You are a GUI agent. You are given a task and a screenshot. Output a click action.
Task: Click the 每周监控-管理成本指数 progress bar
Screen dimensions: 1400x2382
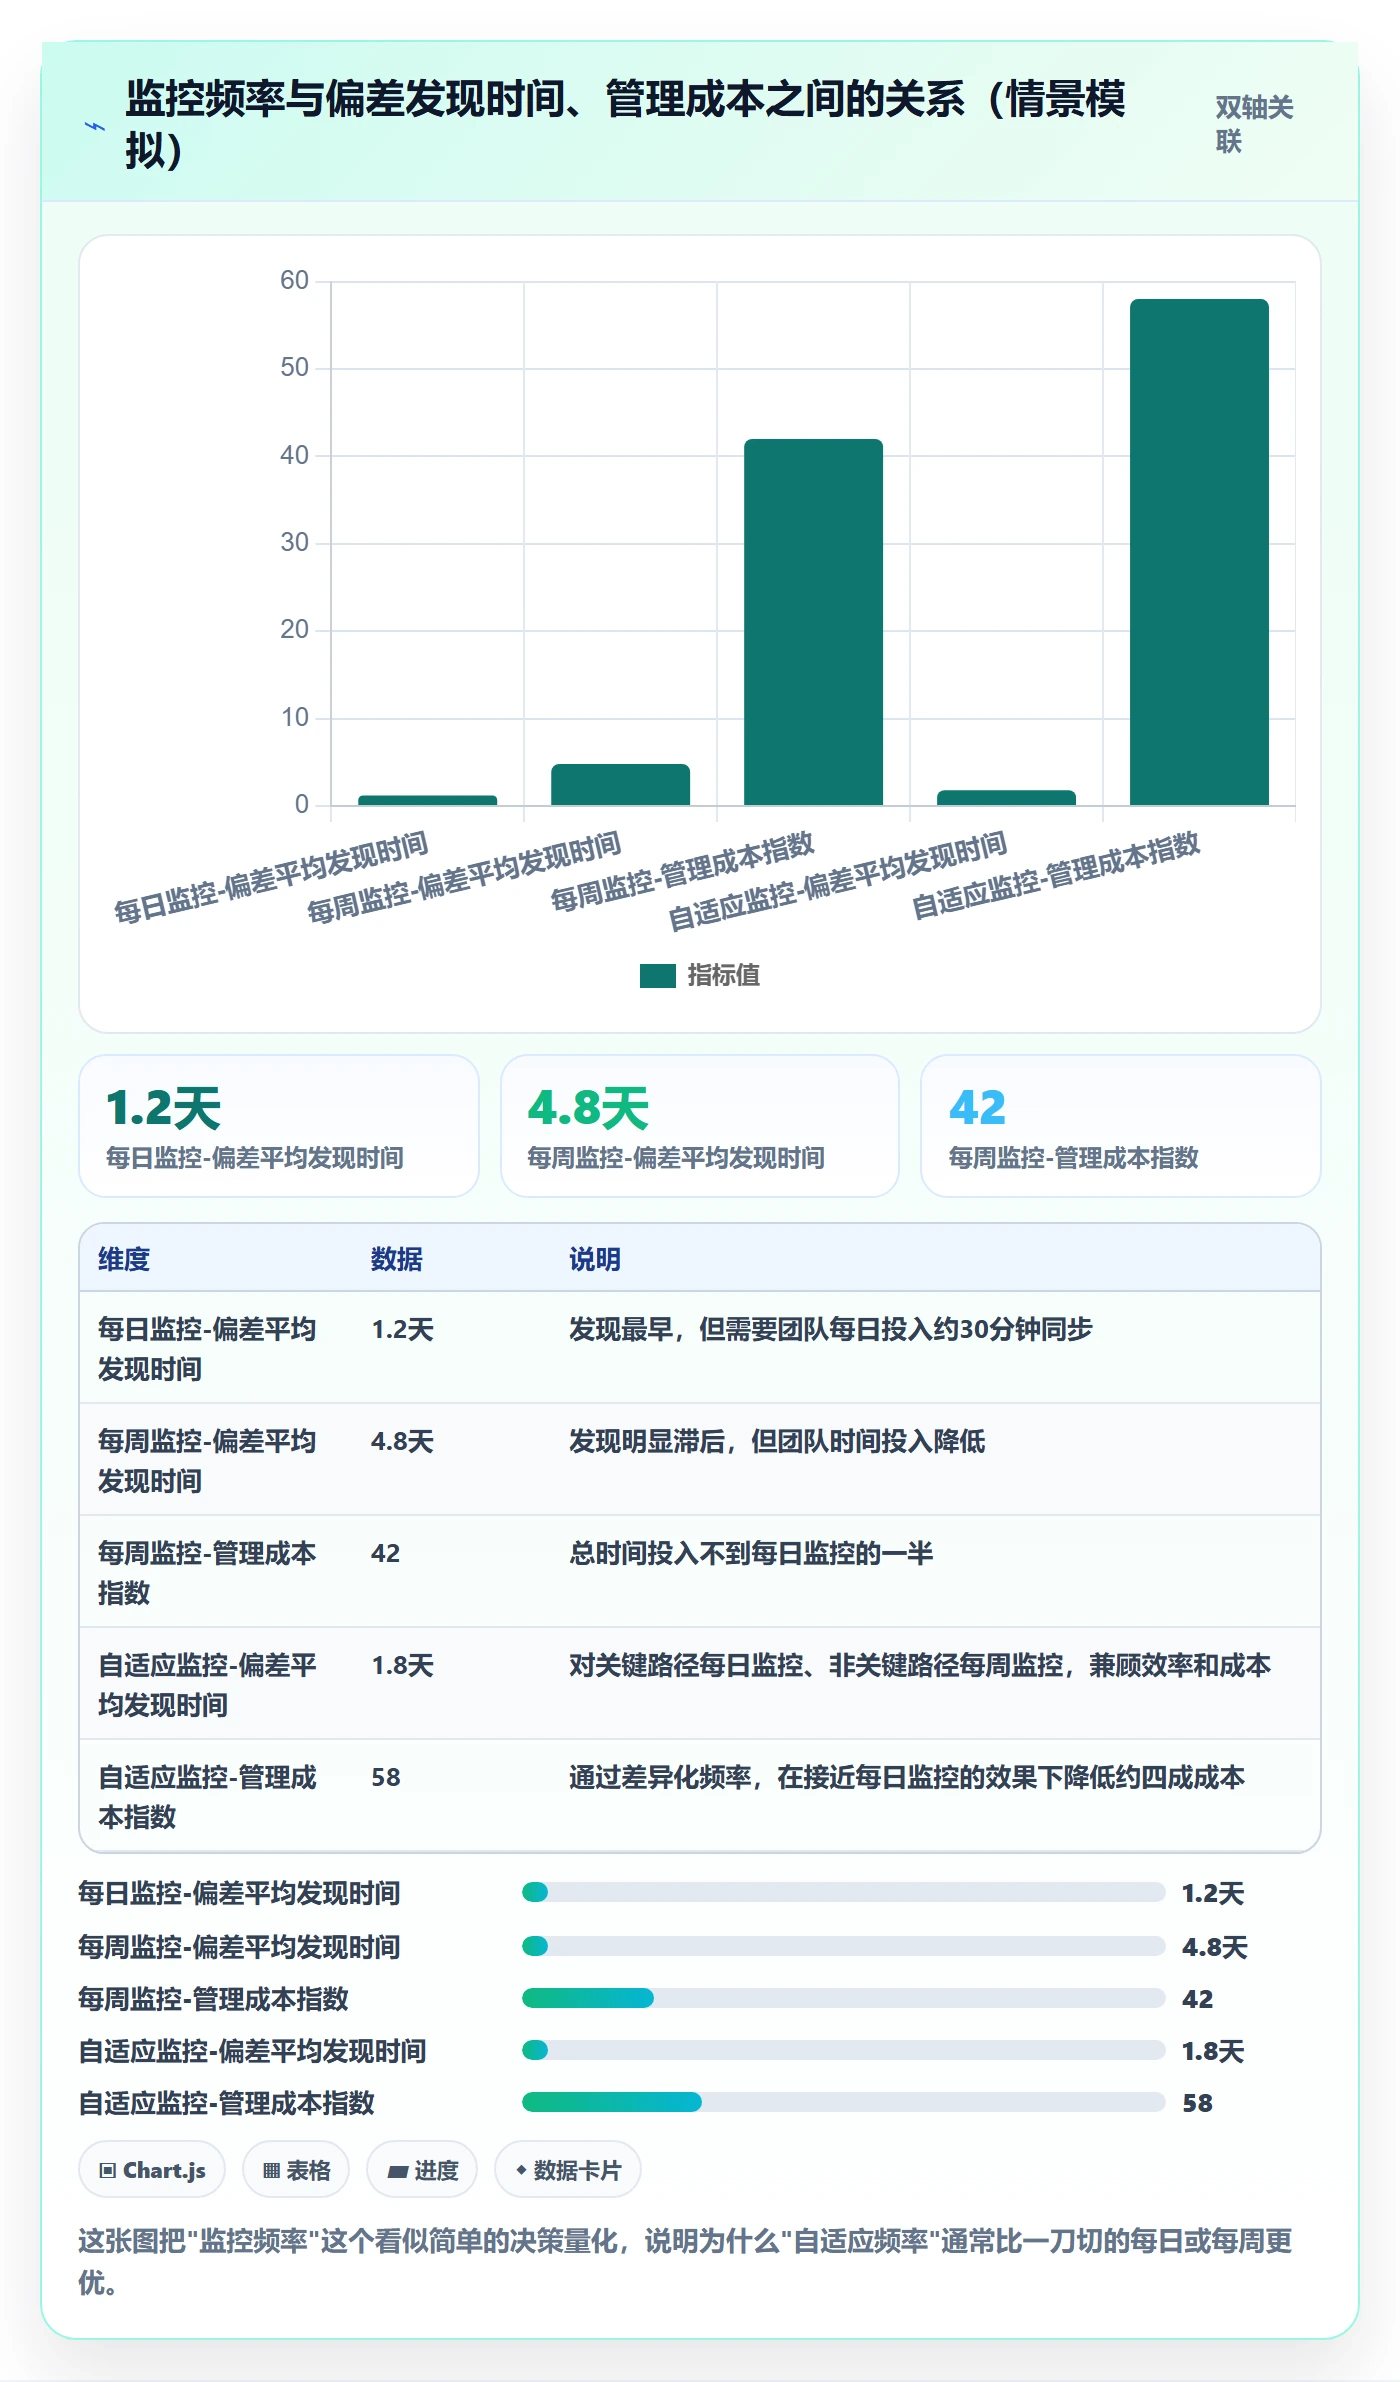tap(843, 1998)
